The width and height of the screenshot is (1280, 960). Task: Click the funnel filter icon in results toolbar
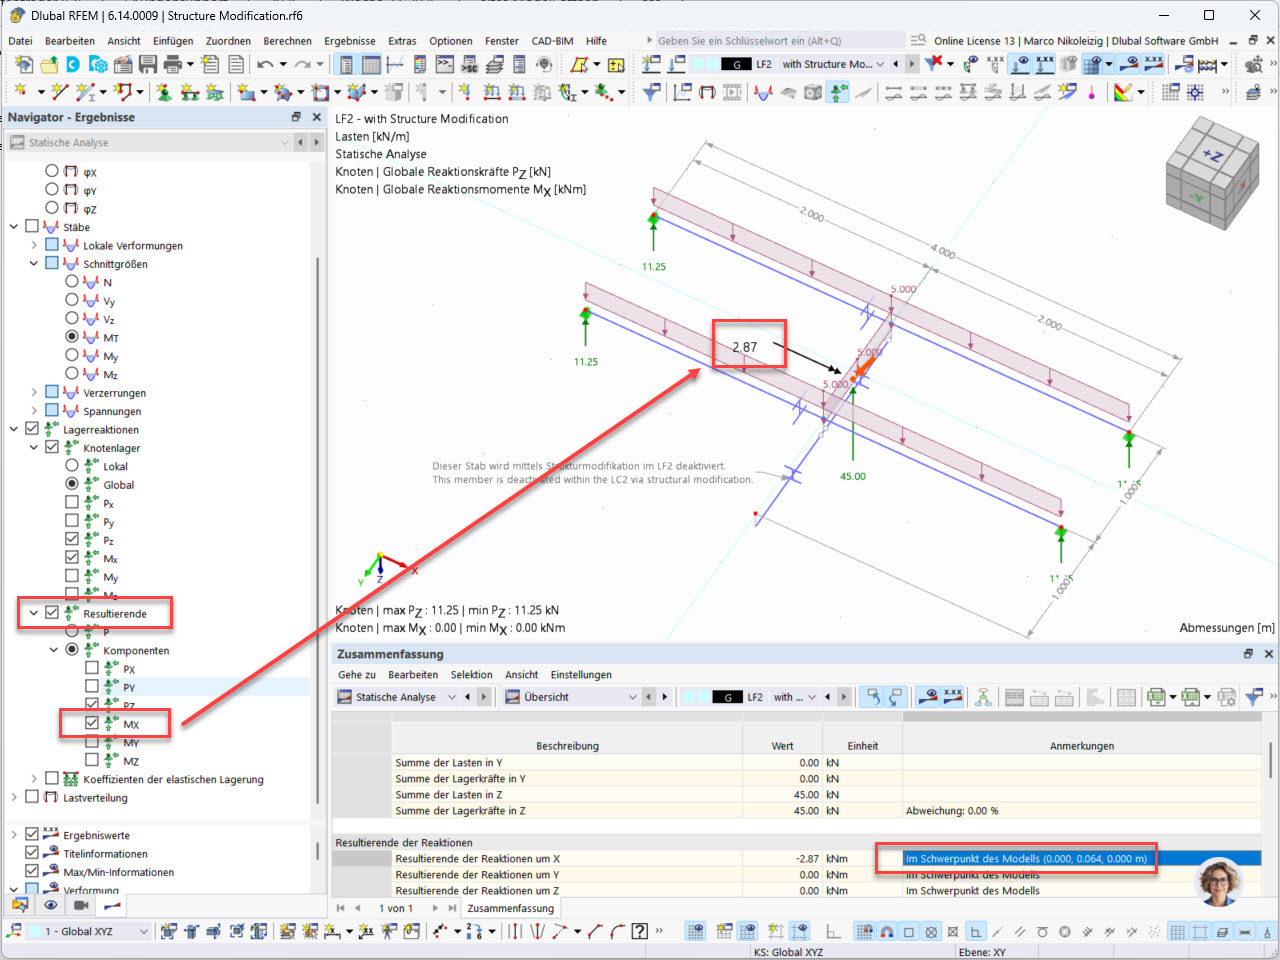pos(651,92)
